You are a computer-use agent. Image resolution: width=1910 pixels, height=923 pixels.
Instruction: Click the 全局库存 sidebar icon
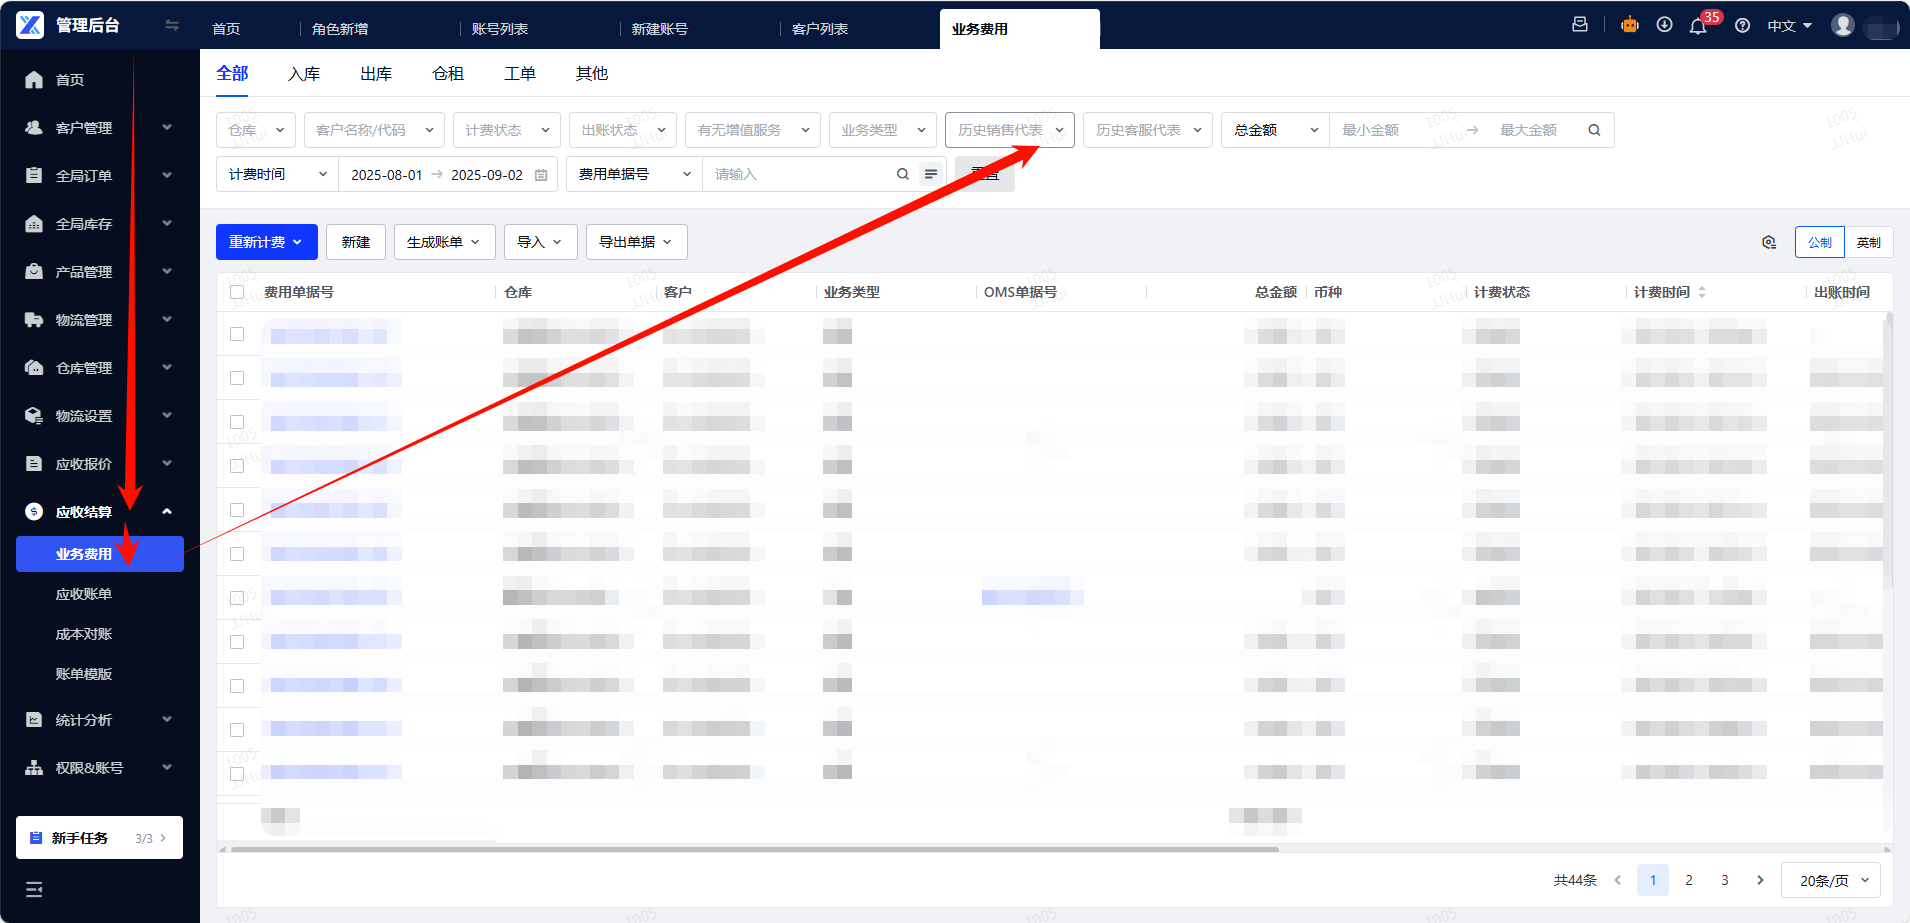34,224
